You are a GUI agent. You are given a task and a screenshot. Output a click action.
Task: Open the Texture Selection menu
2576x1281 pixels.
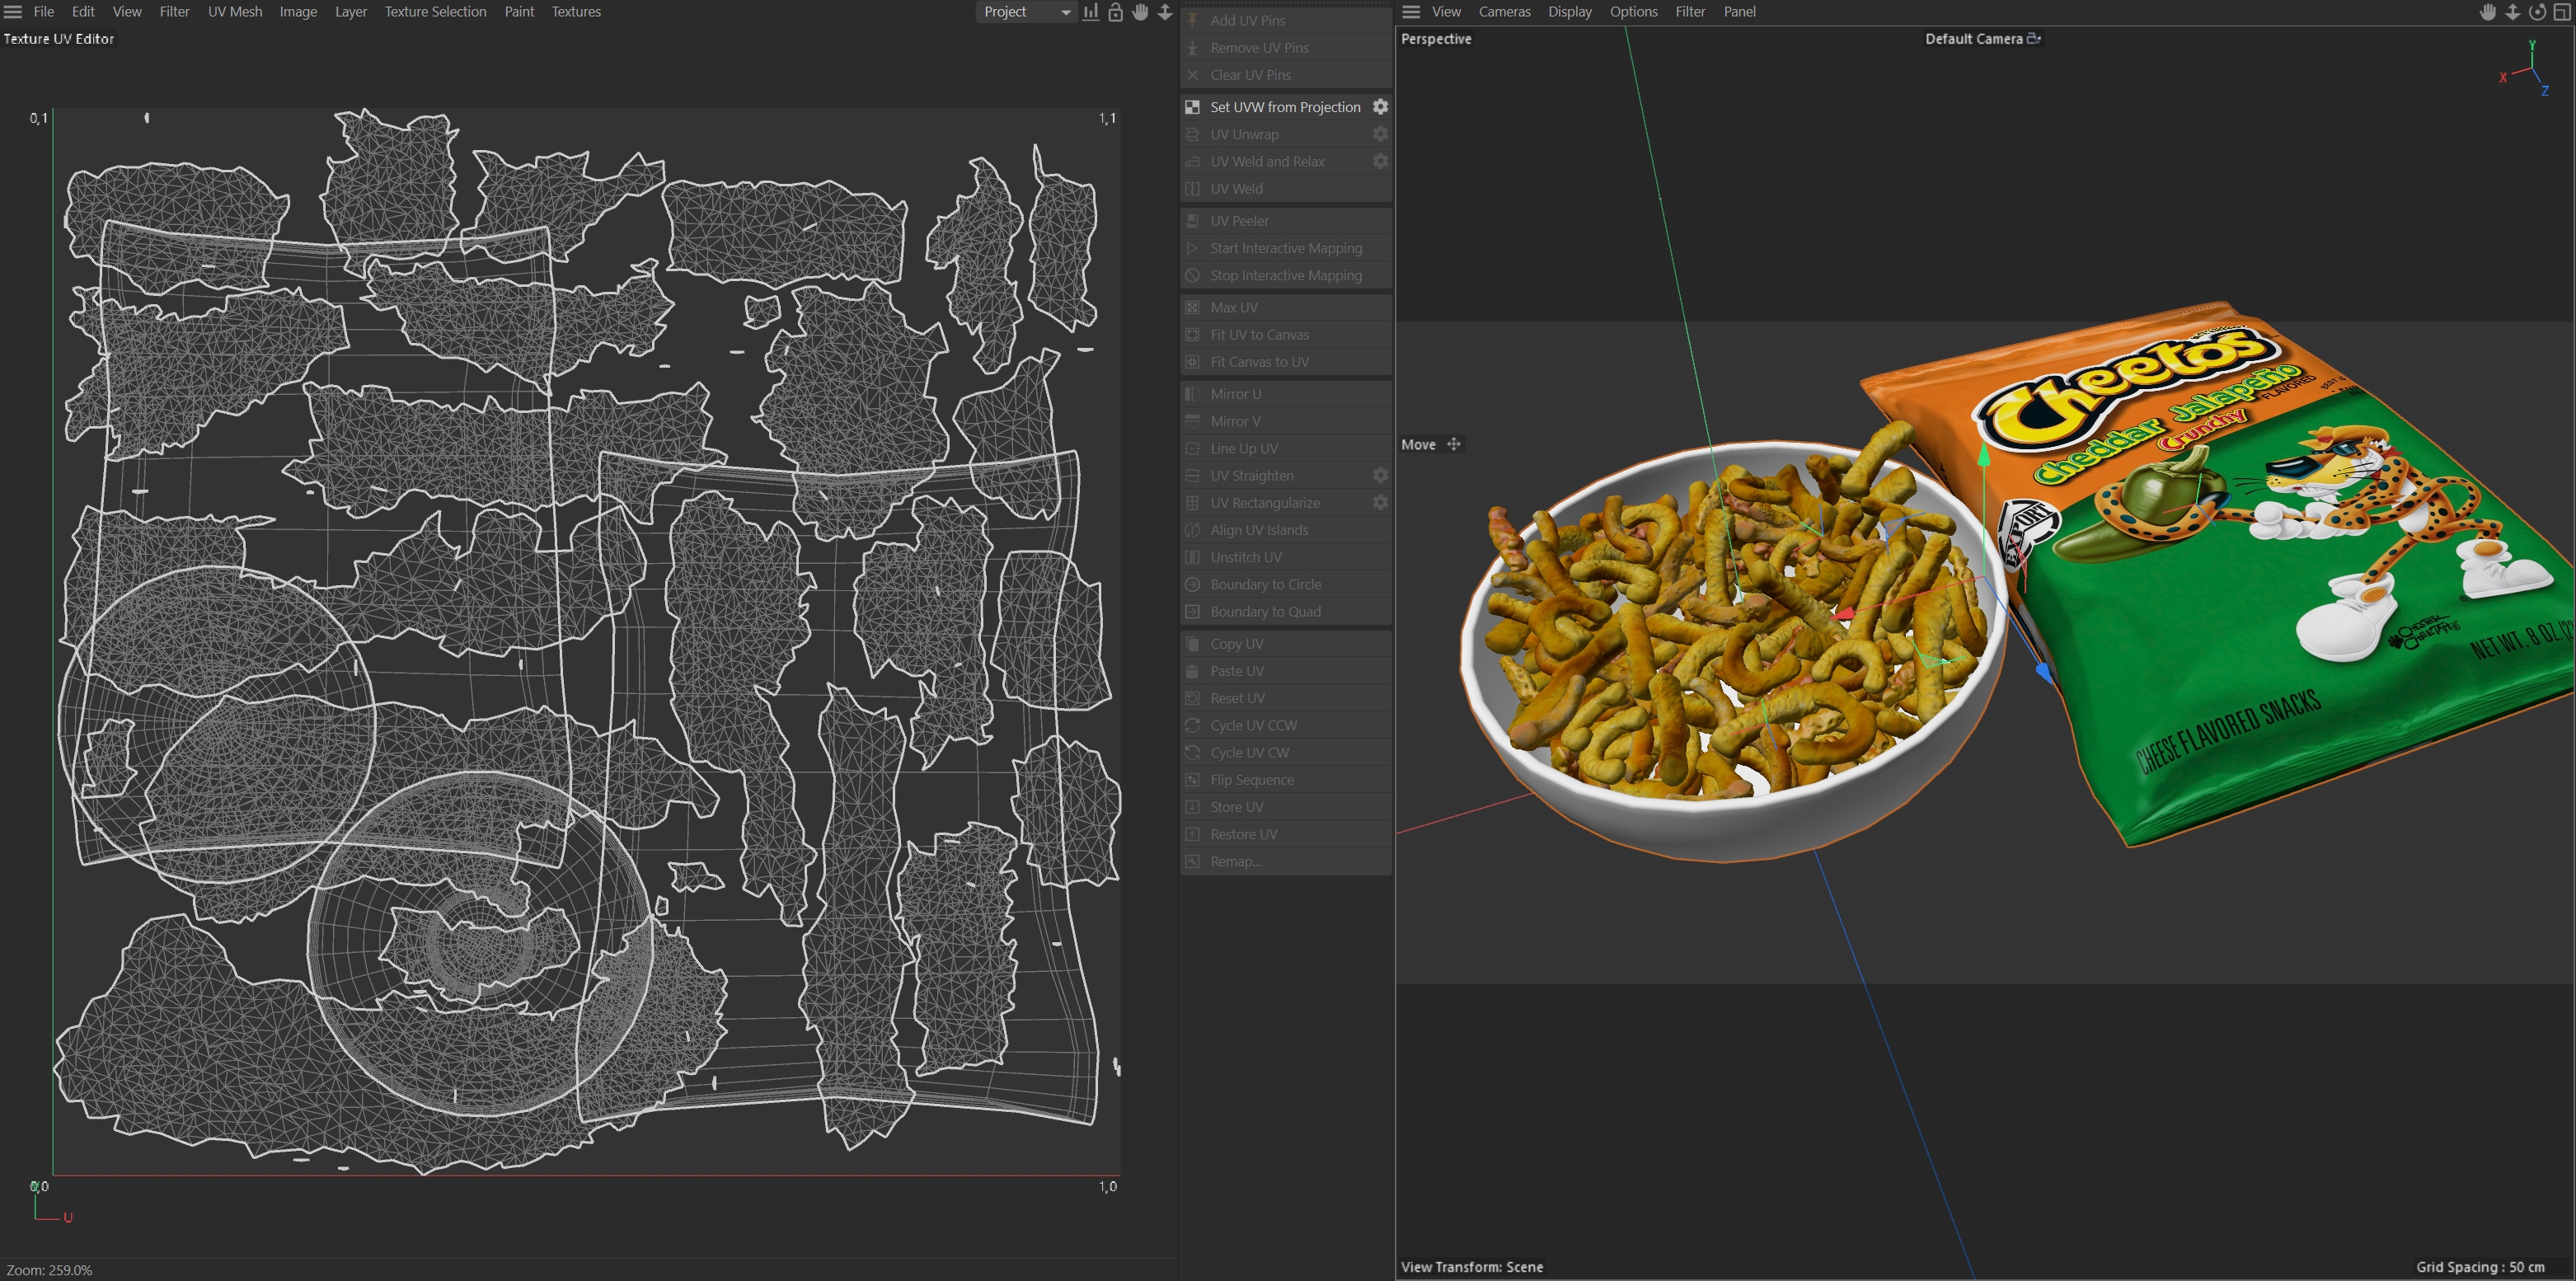[x=435, y=12]
